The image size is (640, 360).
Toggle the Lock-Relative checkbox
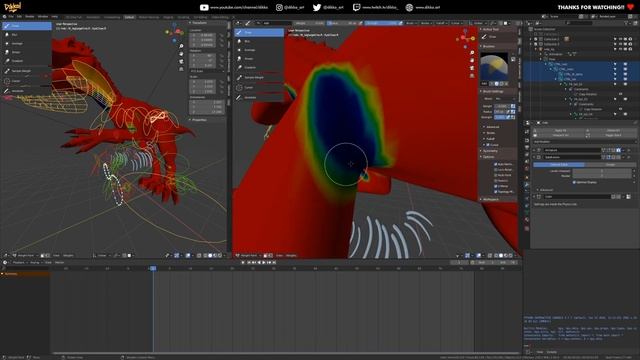[x=496, y=169]
